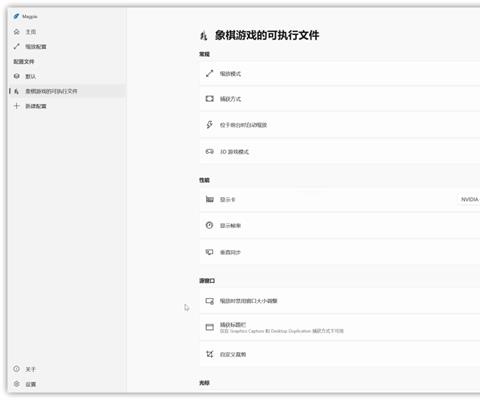This screenshot has height=400, width=480.
Task: Click the disable window resizing icon
Action: 209,301
